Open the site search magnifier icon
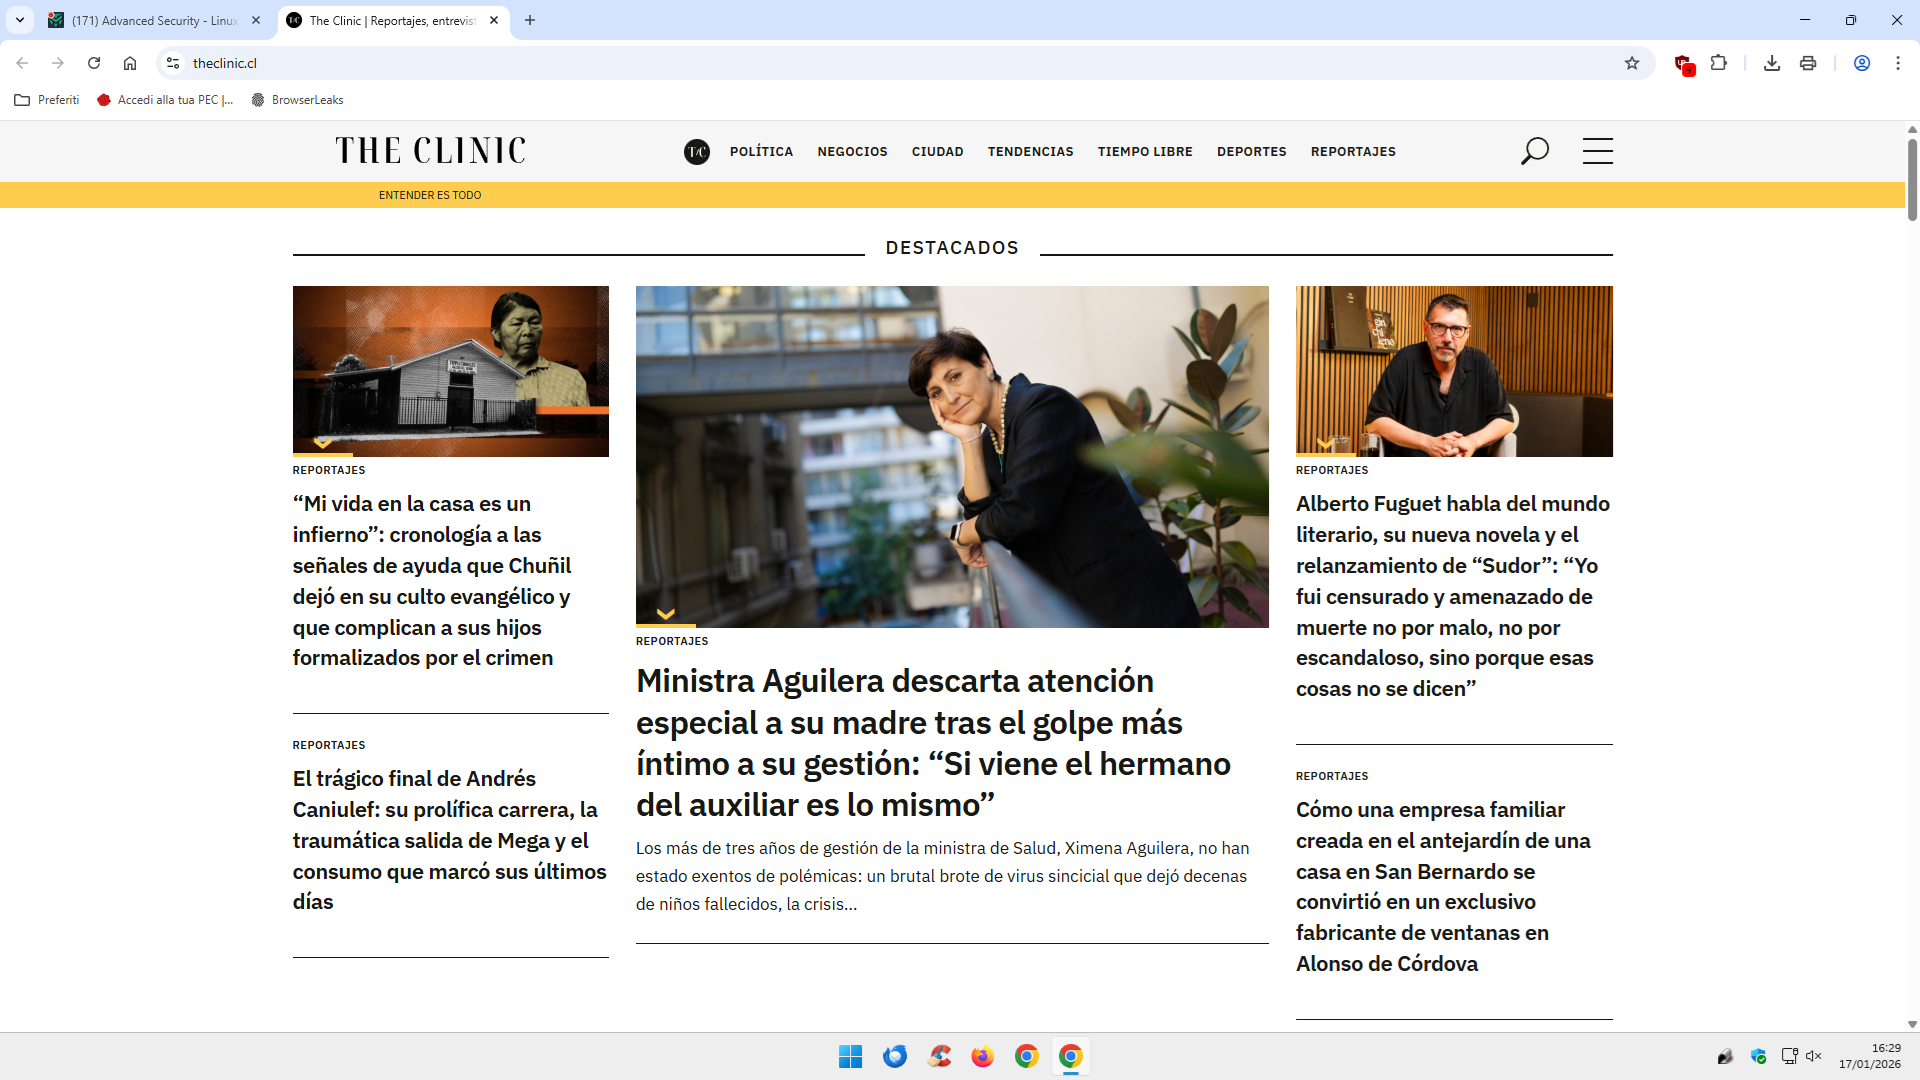 (x=1534, y=151)
